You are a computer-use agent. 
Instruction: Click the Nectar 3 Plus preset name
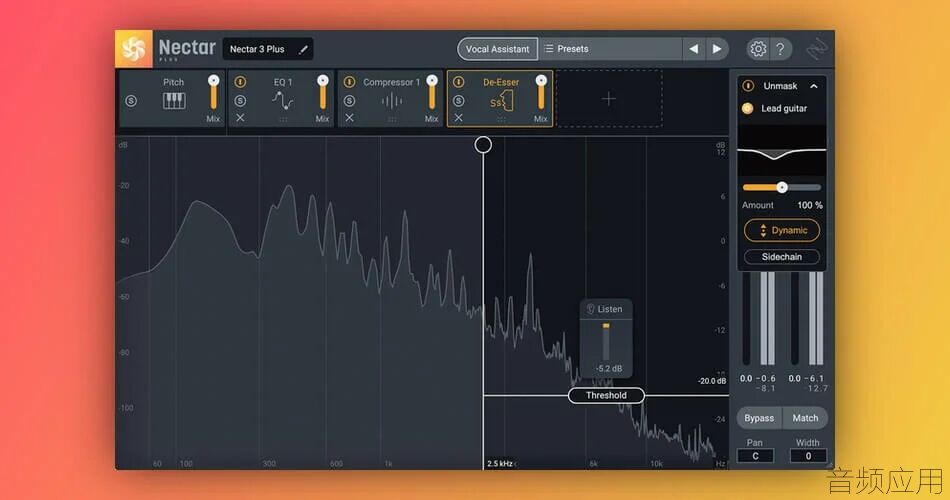coord(257,49)
